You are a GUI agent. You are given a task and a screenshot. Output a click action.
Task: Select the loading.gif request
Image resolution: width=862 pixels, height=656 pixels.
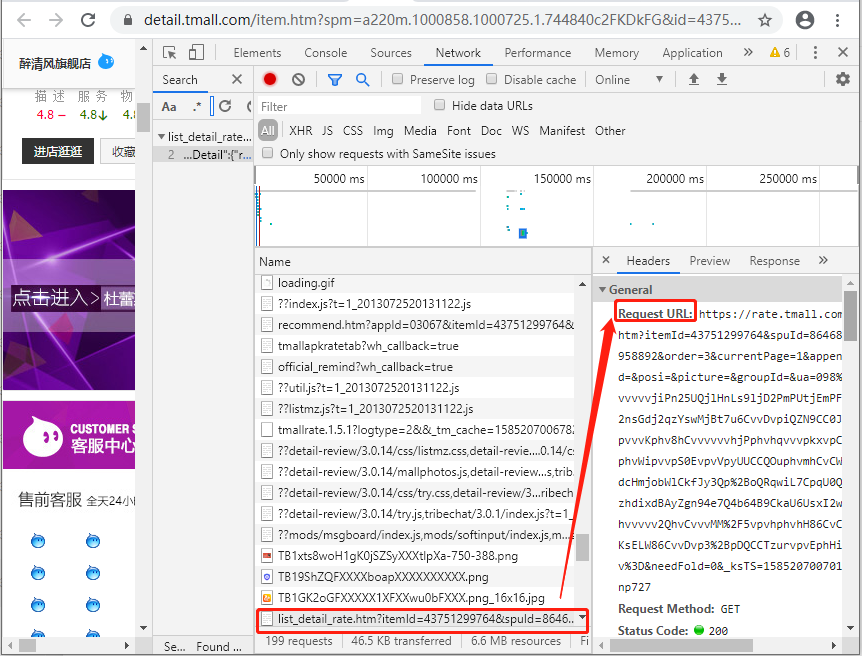point(417,283)
